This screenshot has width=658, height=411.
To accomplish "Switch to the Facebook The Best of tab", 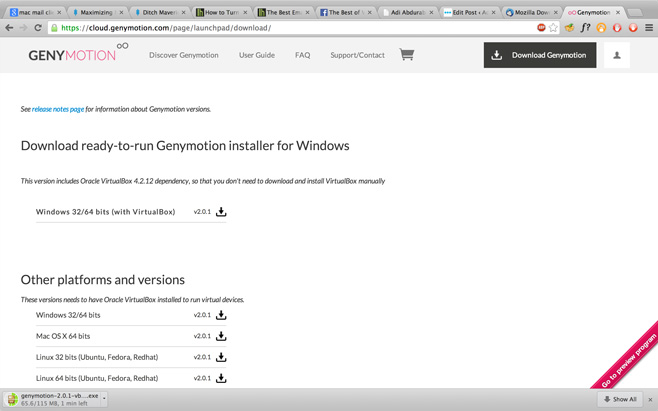I will tap(347, 13).
